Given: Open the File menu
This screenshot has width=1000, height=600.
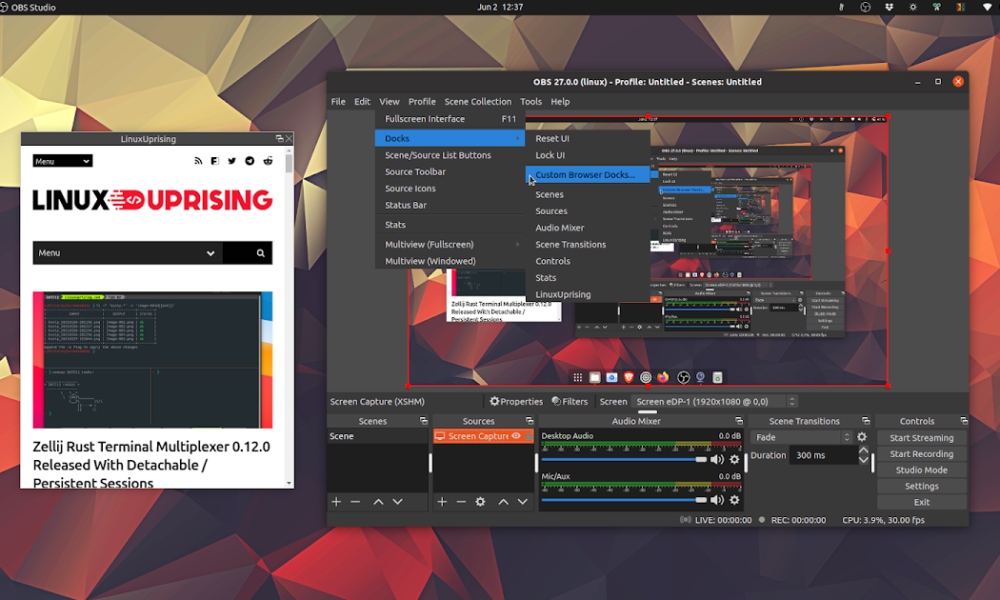Looking at the screenshot, I should coord(338,101).
